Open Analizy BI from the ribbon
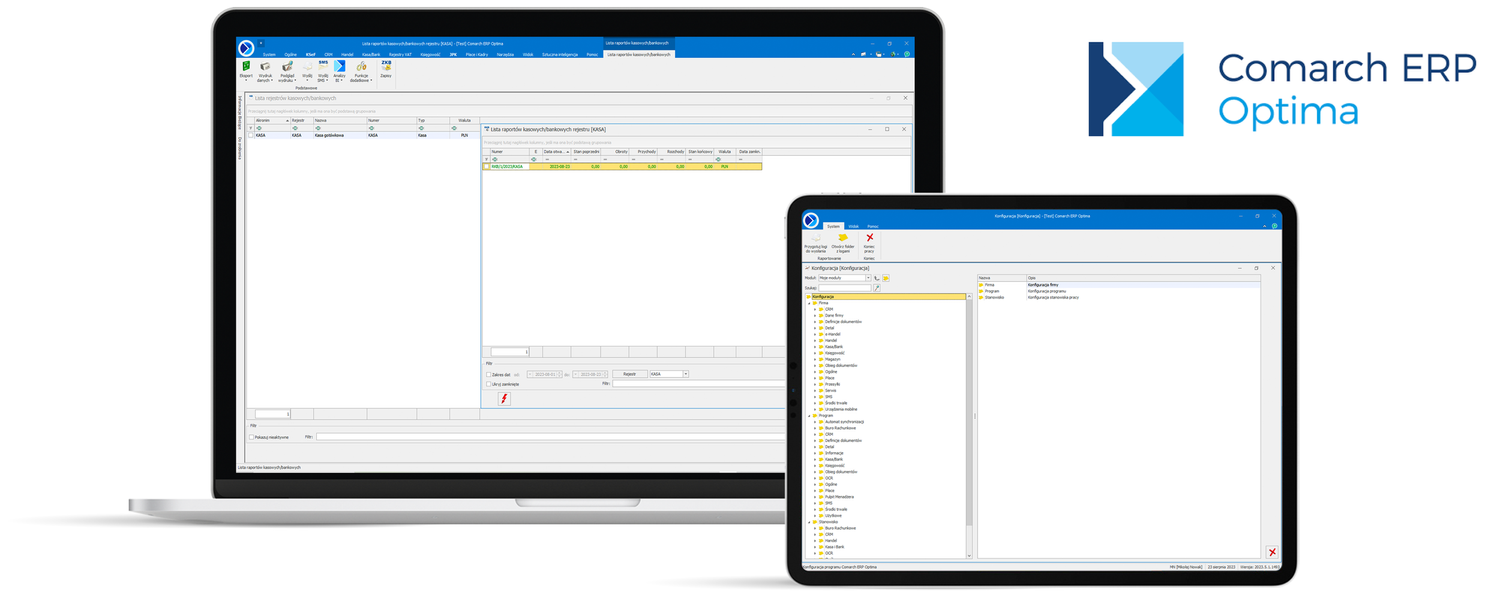 pyautogui.click(x=339, y=66)
